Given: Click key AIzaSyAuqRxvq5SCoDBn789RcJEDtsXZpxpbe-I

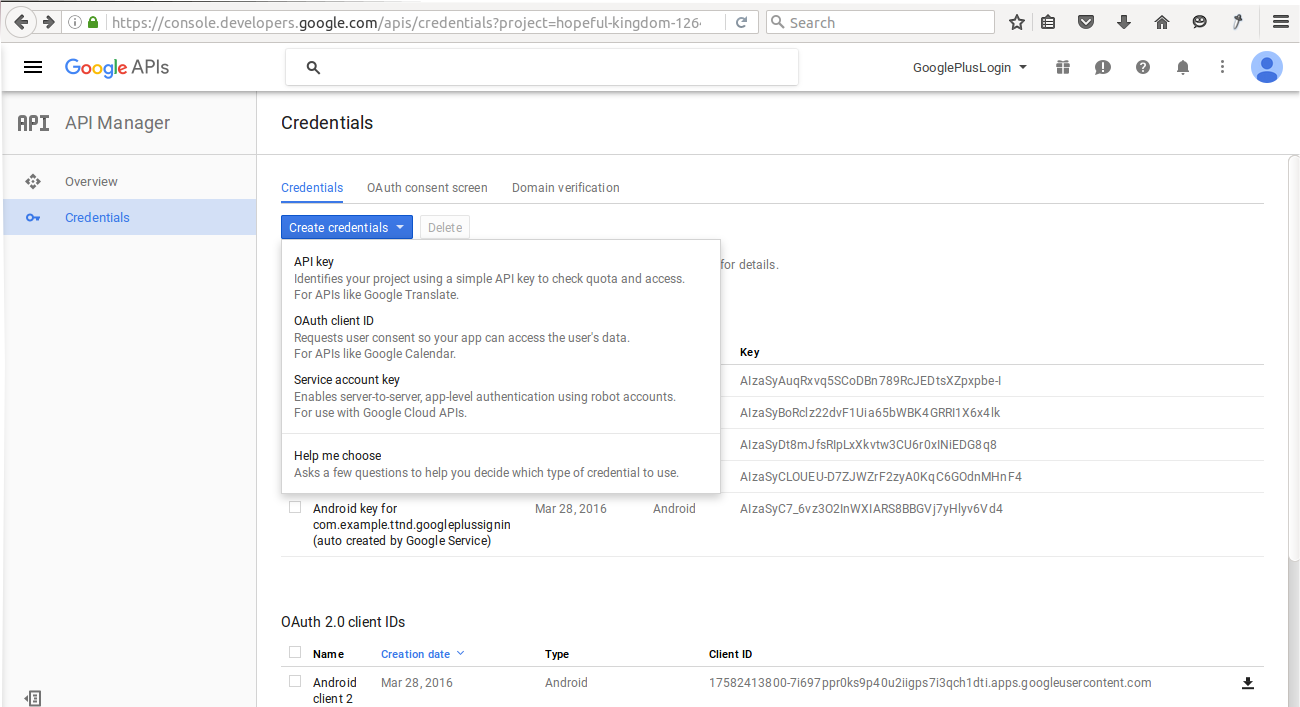Looking at the screenshot, I should 871,381.
